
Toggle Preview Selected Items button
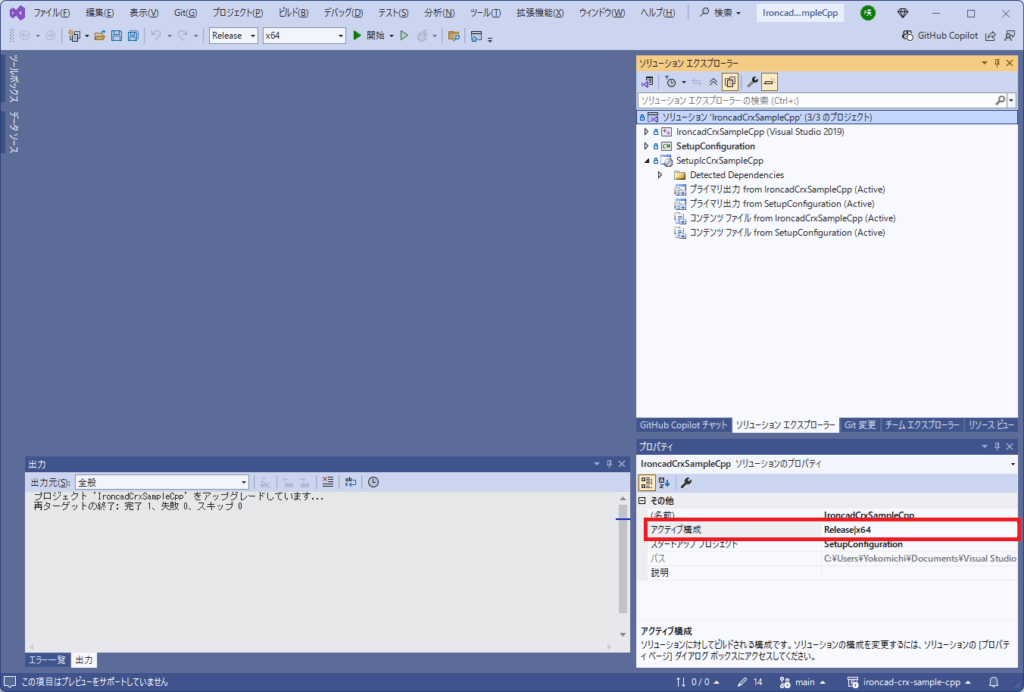770,82
